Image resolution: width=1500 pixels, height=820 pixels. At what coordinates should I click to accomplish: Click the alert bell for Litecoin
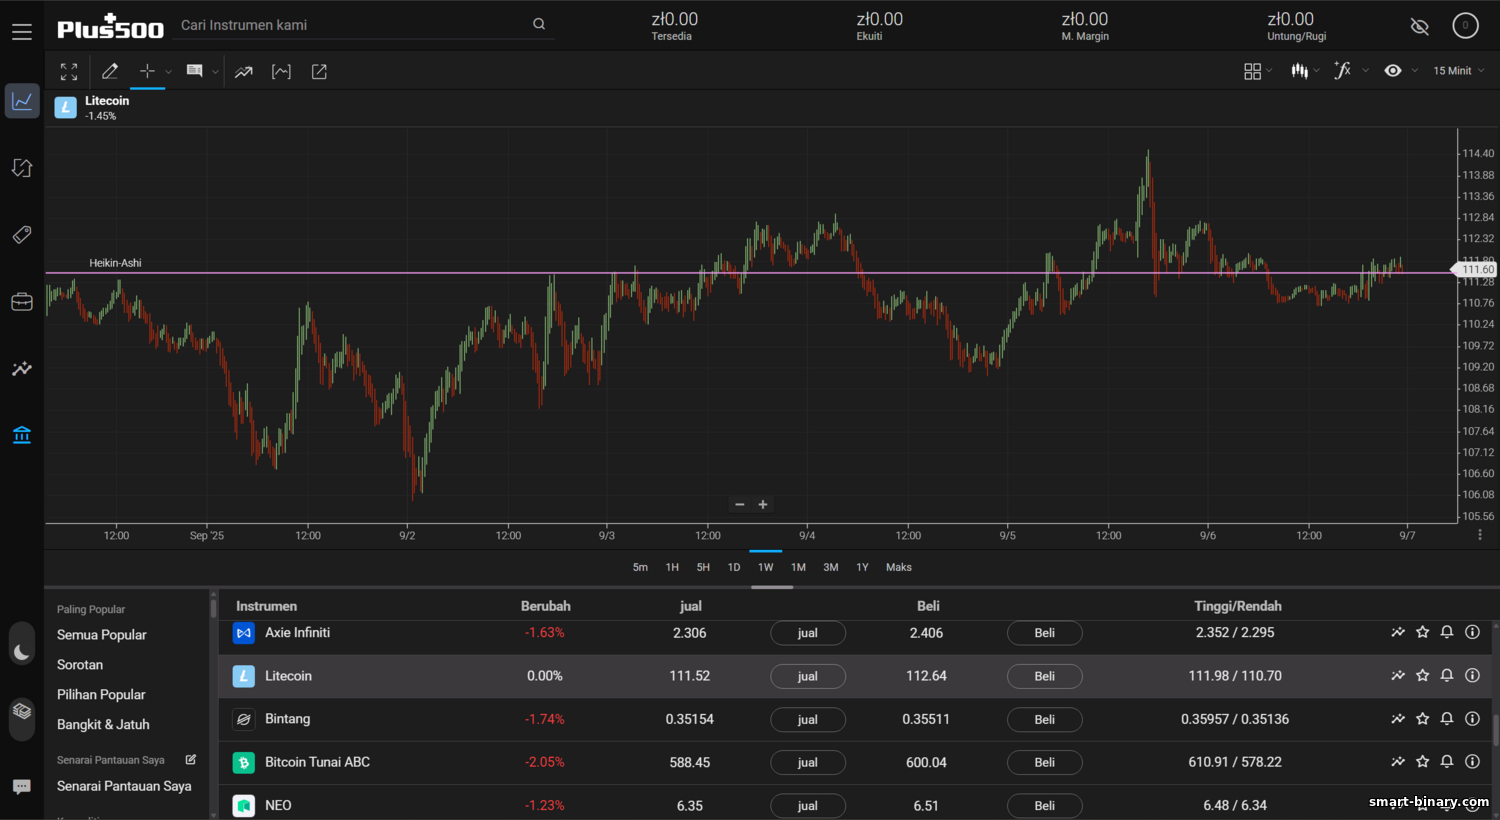coord(1446,676)
